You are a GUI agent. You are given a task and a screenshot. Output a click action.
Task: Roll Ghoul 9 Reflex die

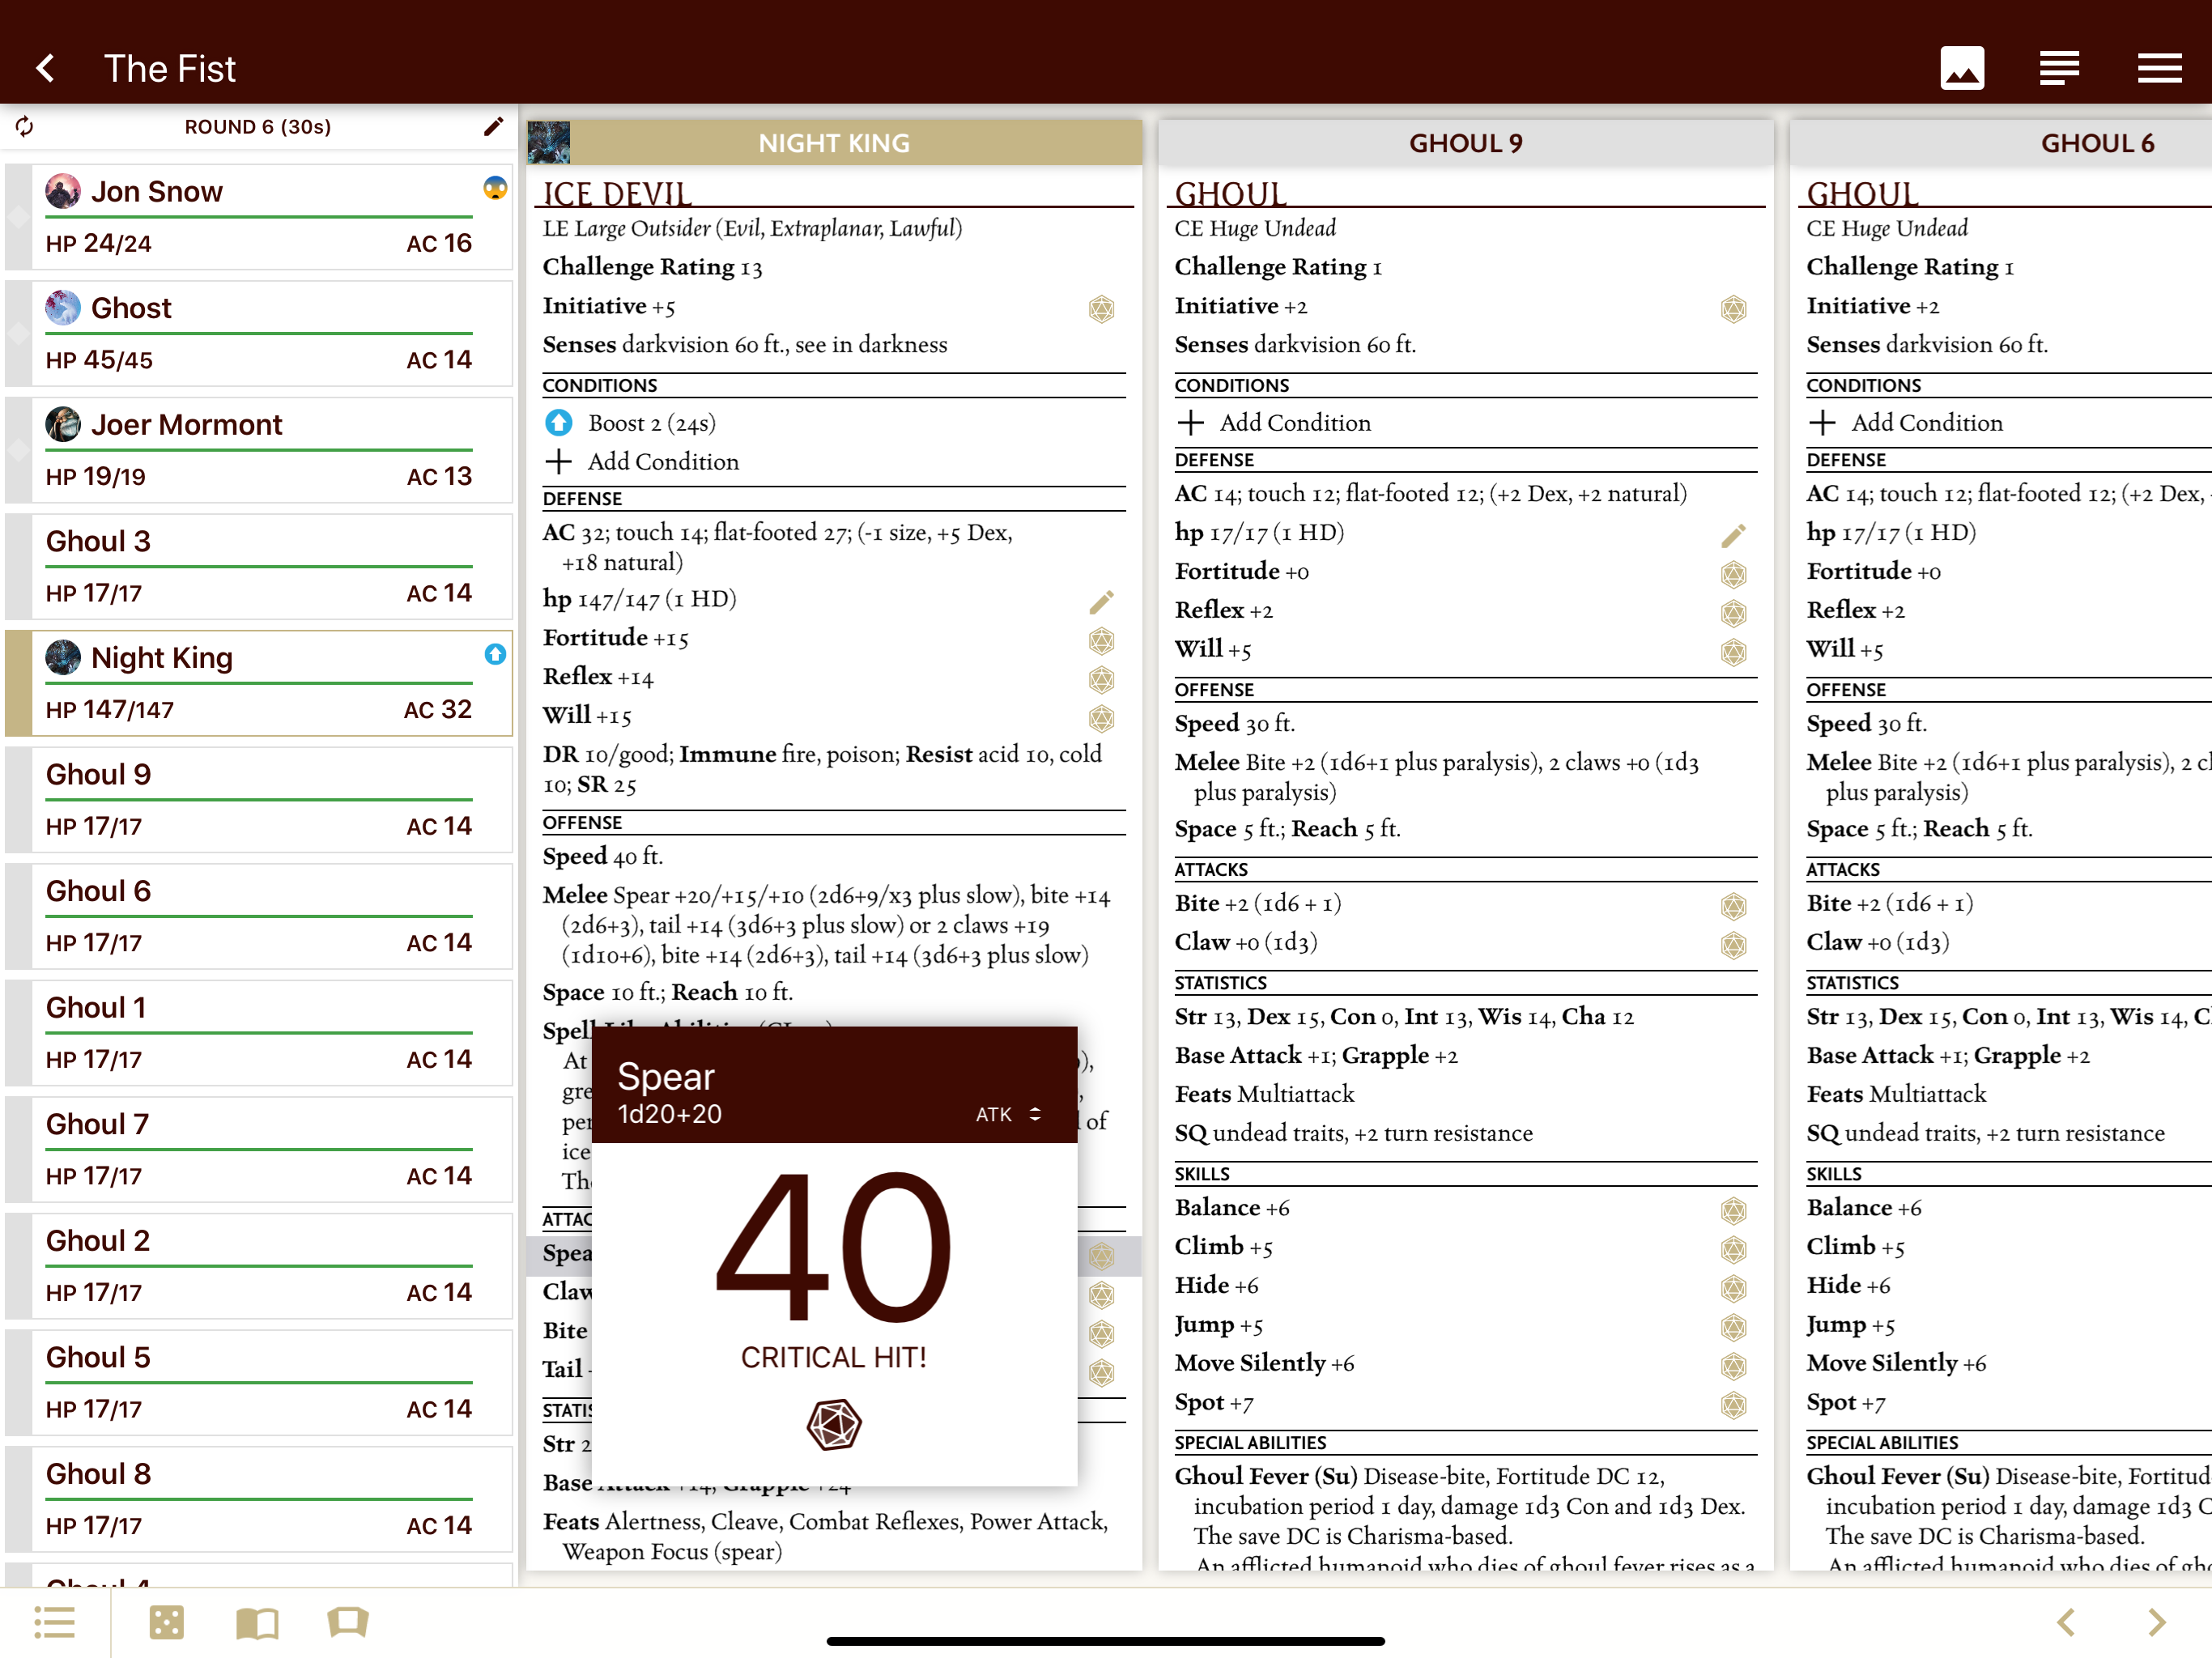click(x=1733, y=613)
